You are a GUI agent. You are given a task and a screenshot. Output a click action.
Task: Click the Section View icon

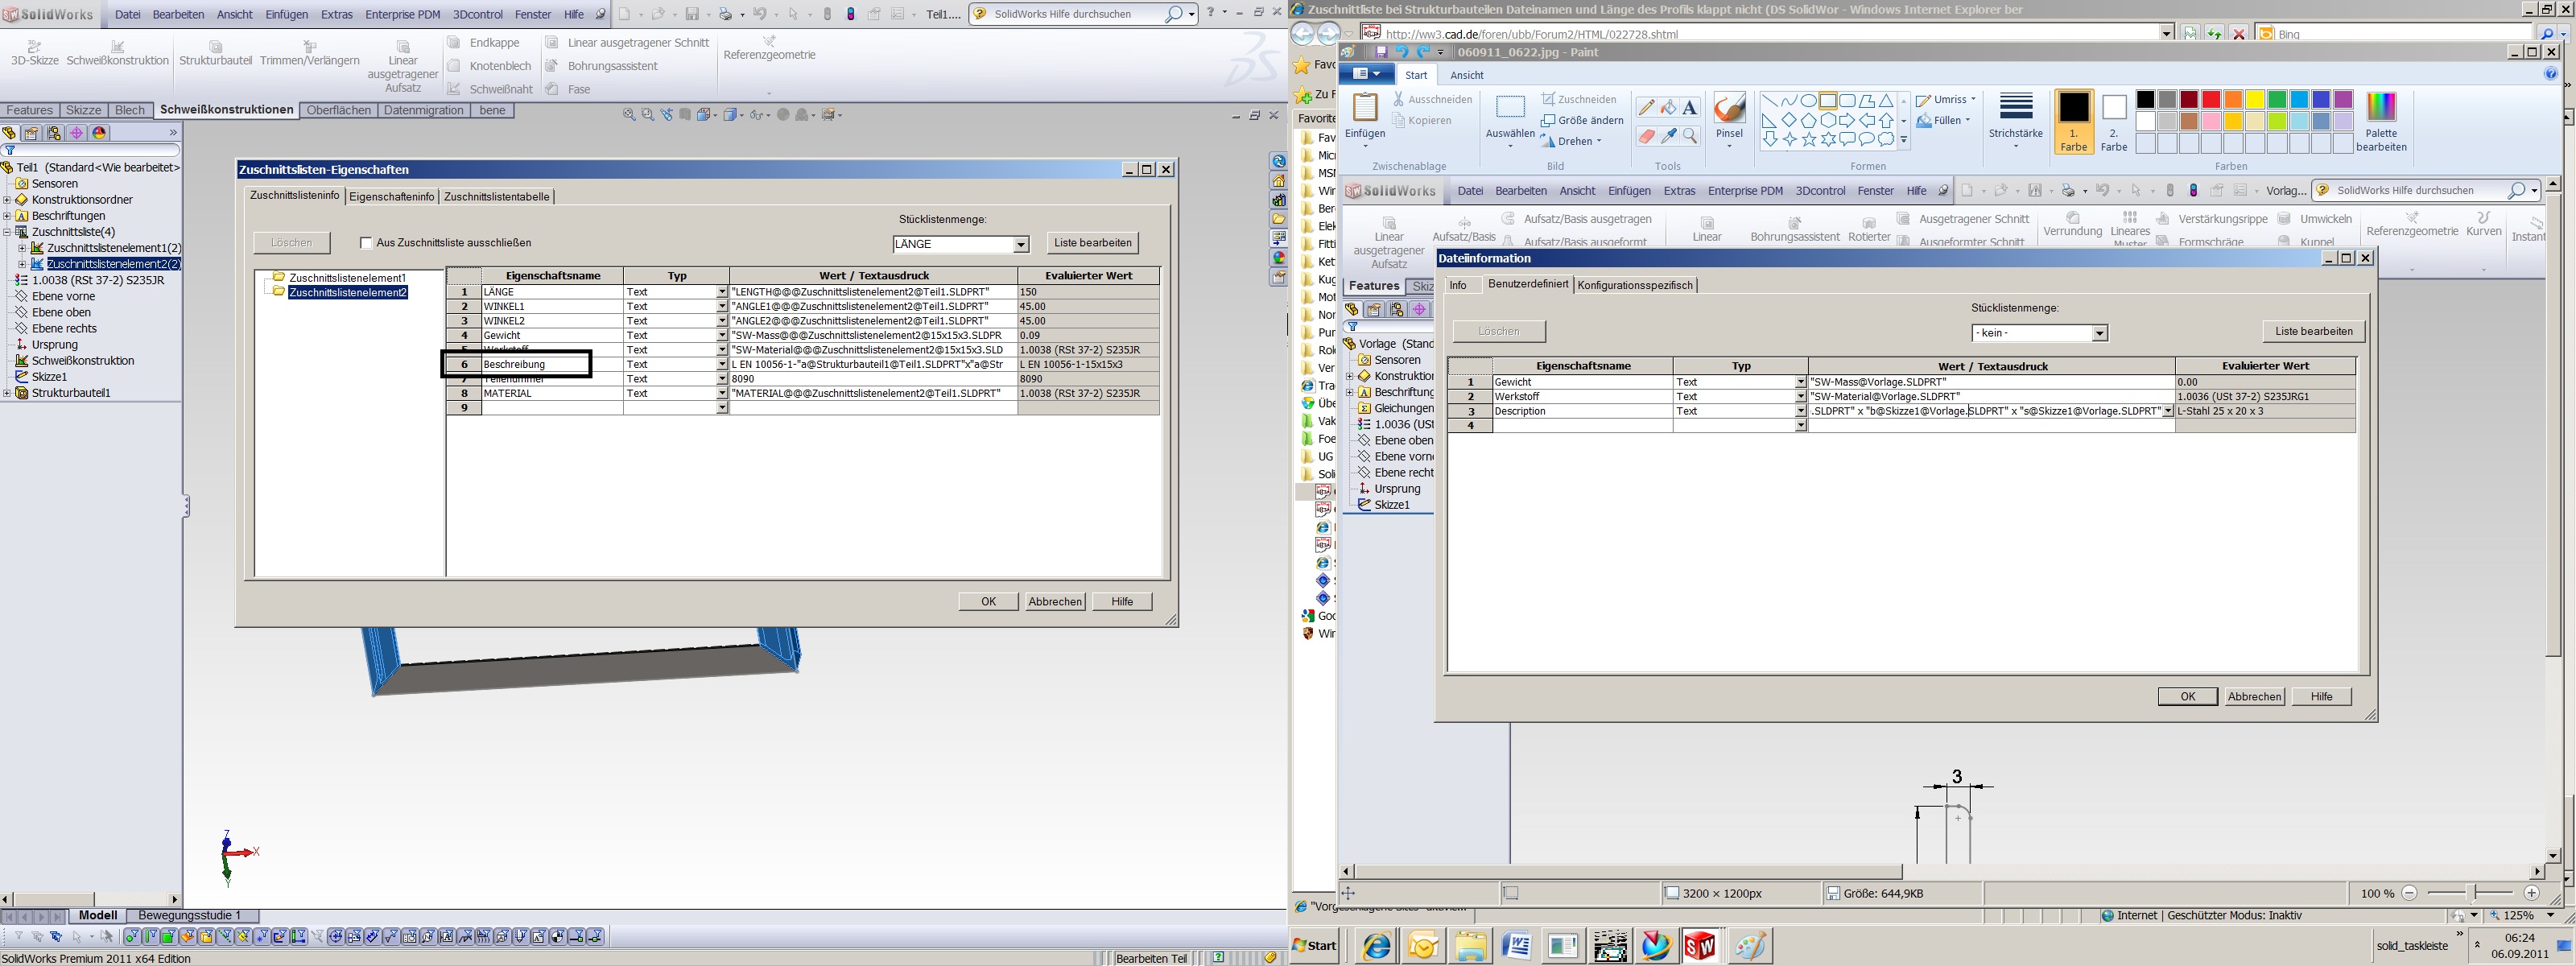[685, 115]
